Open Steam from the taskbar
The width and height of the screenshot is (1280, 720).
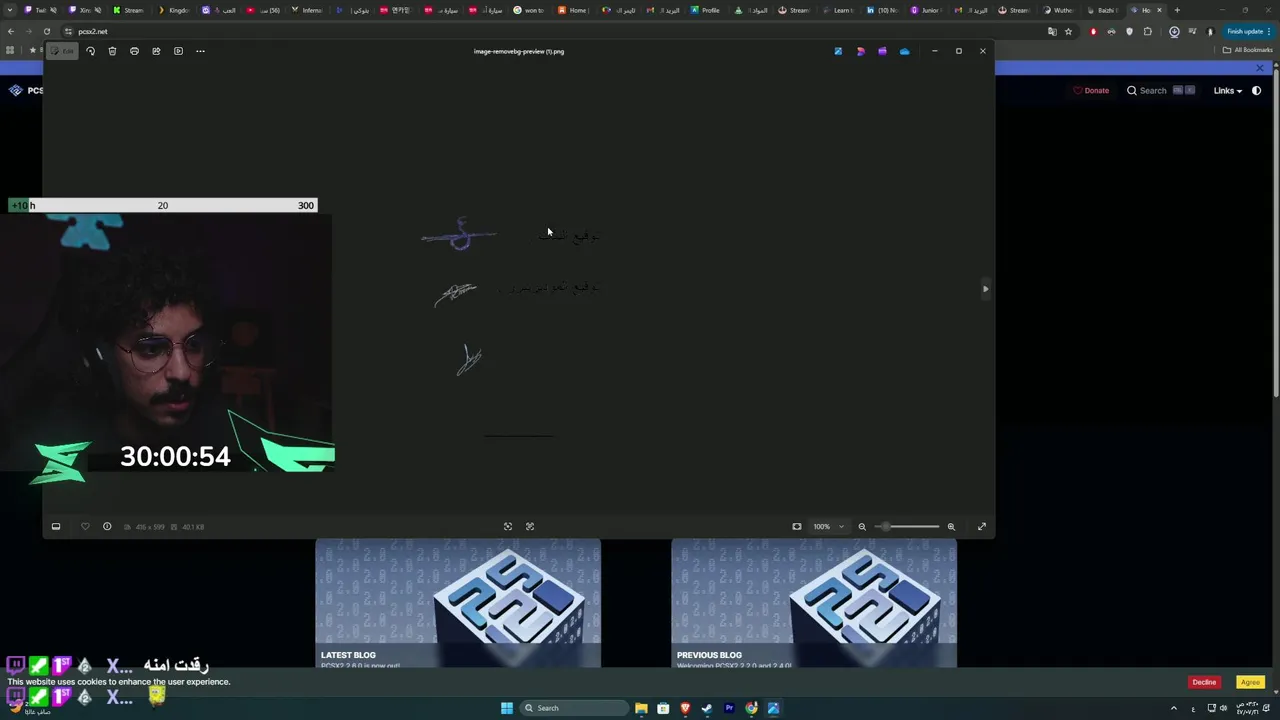[707, 708]
